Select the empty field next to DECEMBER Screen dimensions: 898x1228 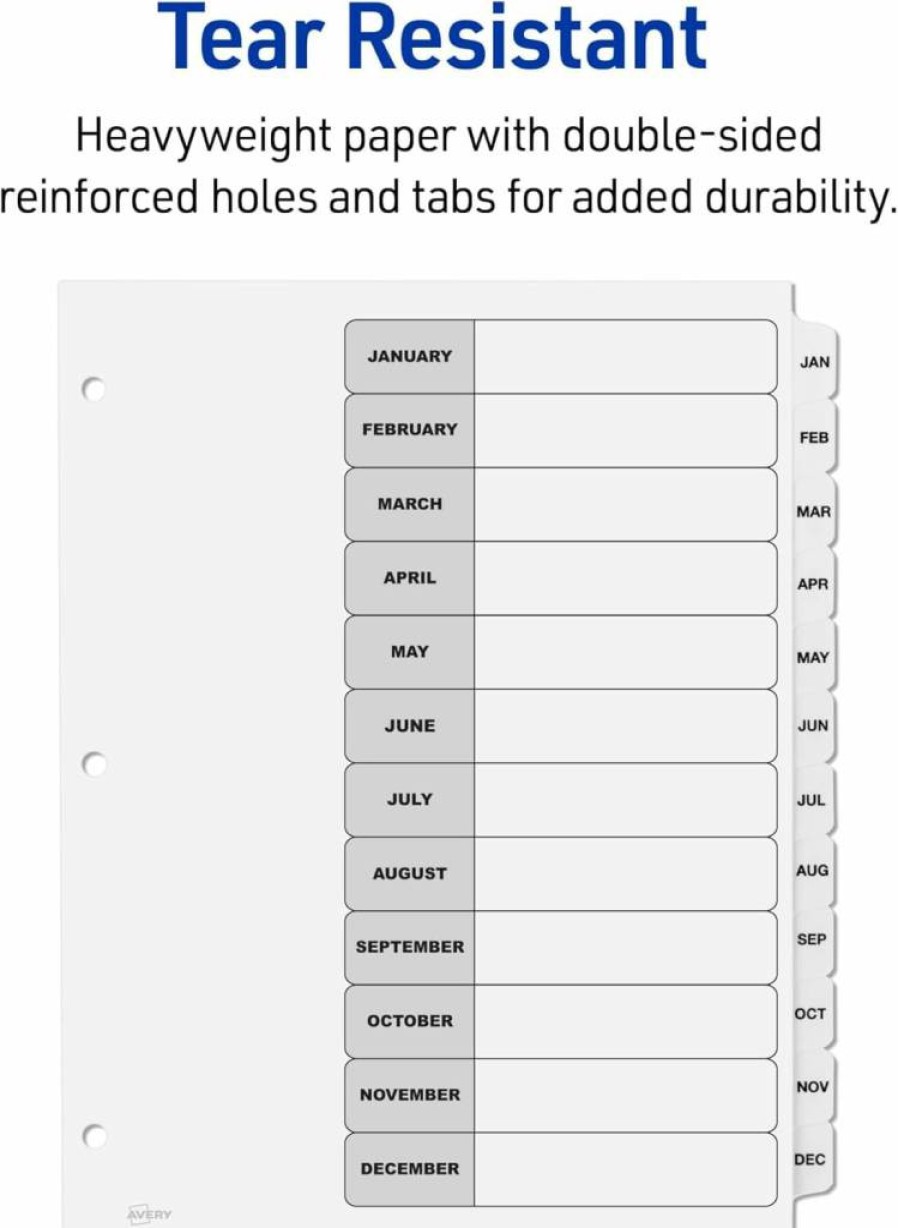626,1170
